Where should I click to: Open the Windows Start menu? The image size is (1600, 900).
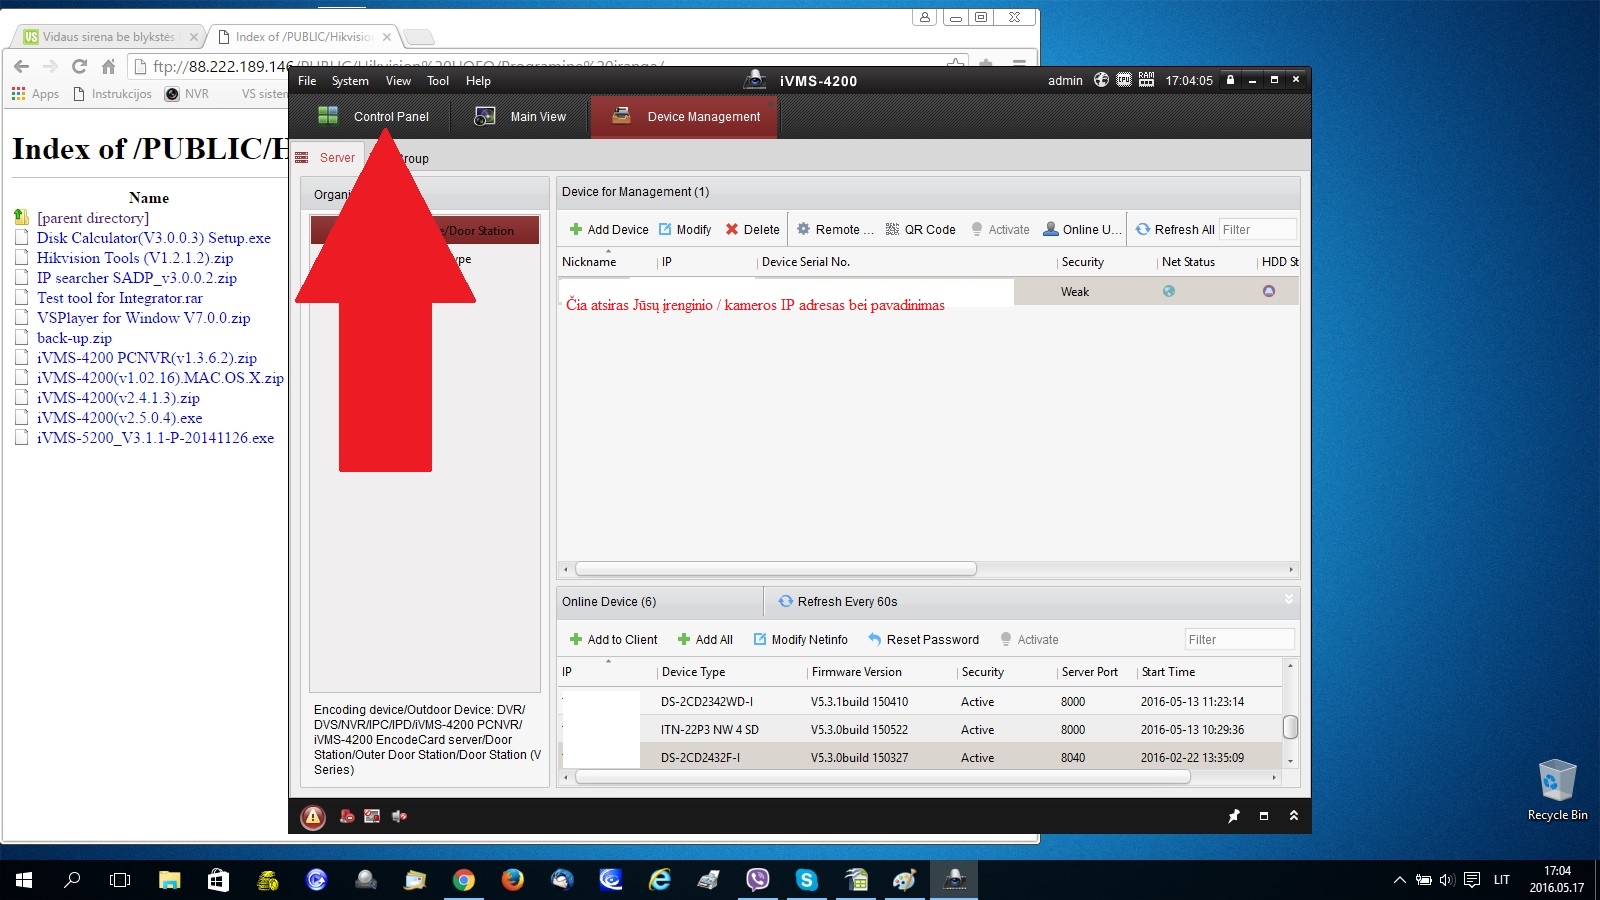24,880
